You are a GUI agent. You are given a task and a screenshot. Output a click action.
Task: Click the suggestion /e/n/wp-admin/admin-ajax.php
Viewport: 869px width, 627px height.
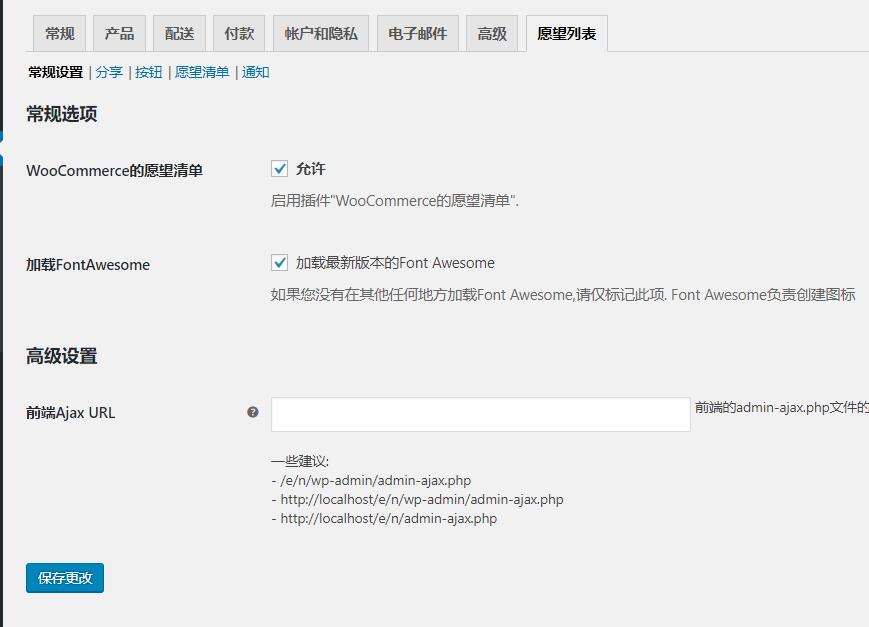coord(375,481)
